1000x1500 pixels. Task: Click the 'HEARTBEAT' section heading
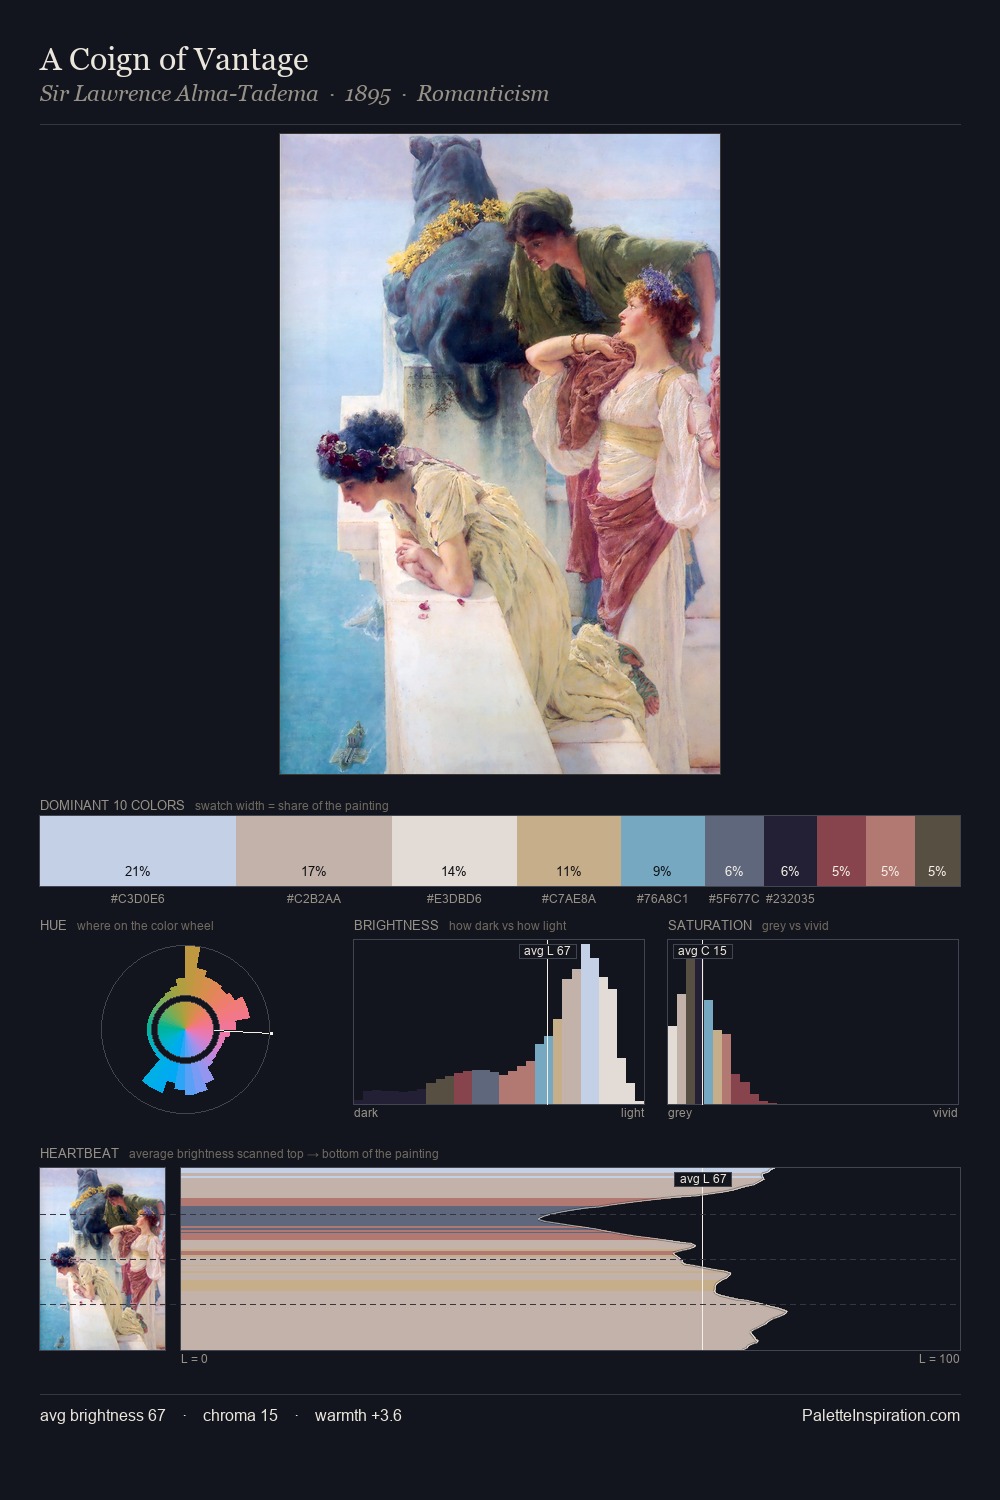coord(79,1153)
